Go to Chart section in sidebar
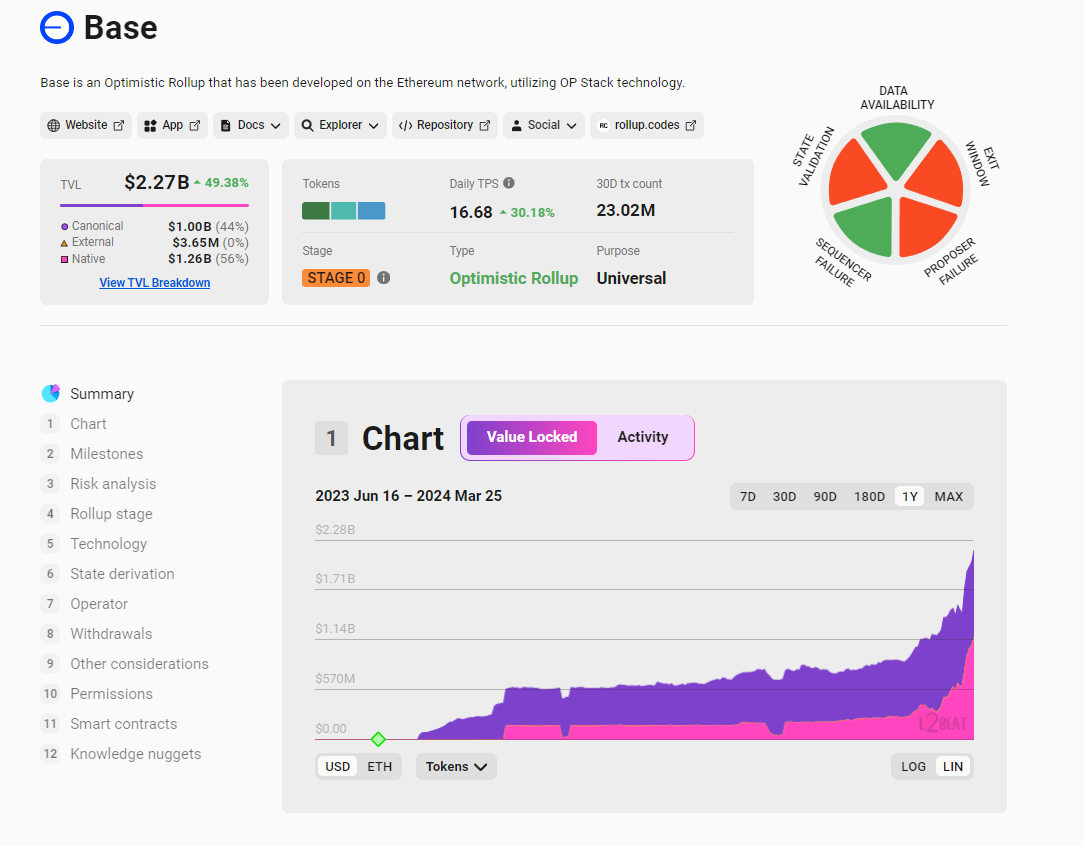1084x846 pixels. (88, 424)
